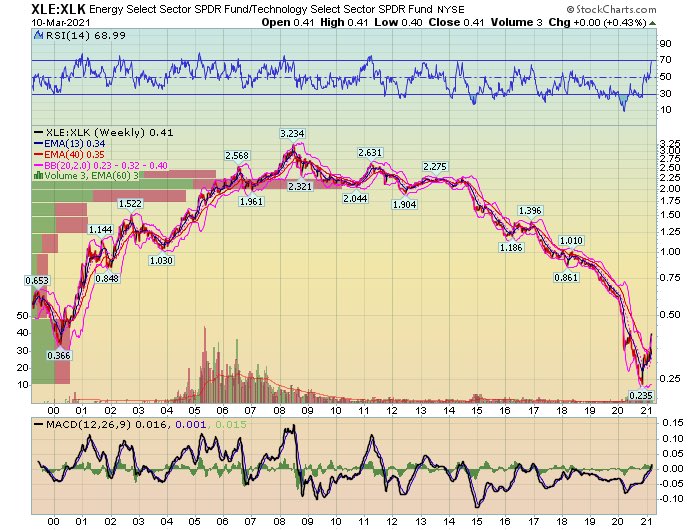Viewport: 700px width, 530px height.
Task: Click the Low 0.40 value
Action: 398,22
